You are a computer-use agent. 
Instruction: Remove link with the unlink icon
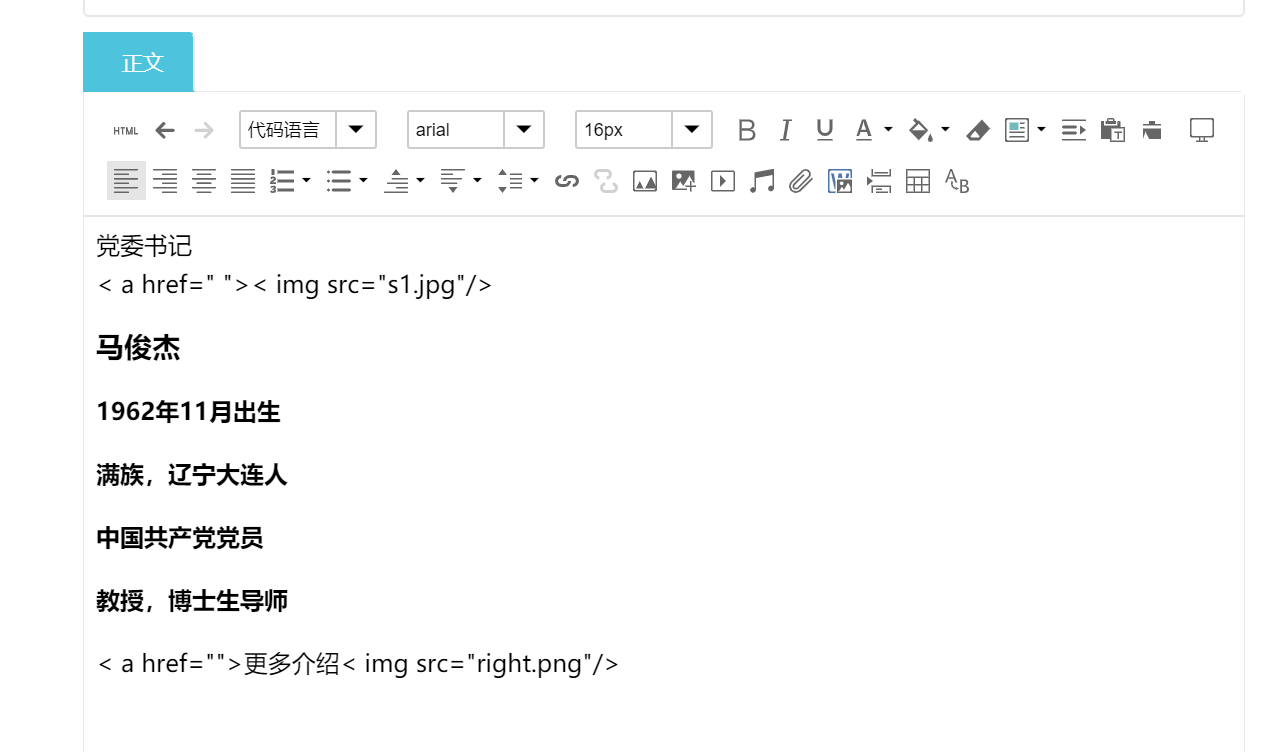click(x=606, y=181)
